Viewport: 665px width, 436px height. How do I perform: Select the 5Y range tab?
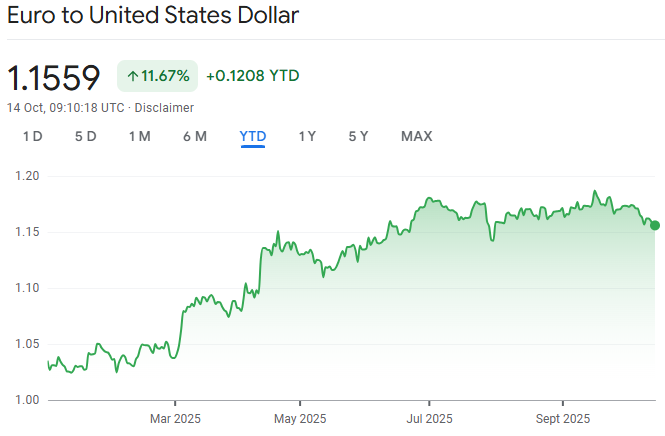358,136
